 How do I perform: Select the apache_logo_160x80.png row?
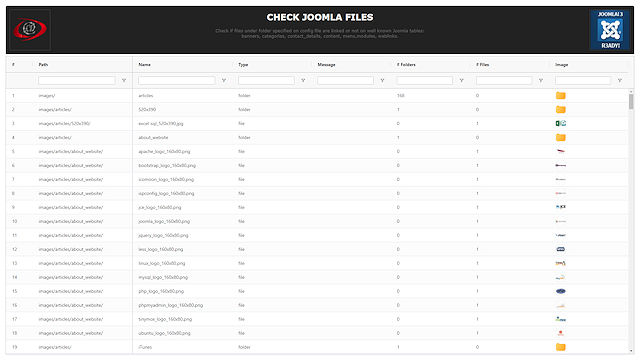318,151
